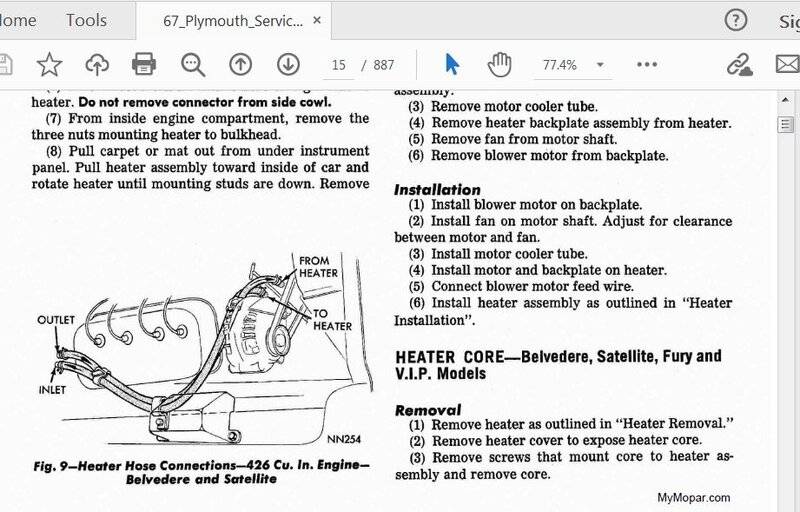Upload the file using the cloud icon
The image size is (800, 512).
96,65
